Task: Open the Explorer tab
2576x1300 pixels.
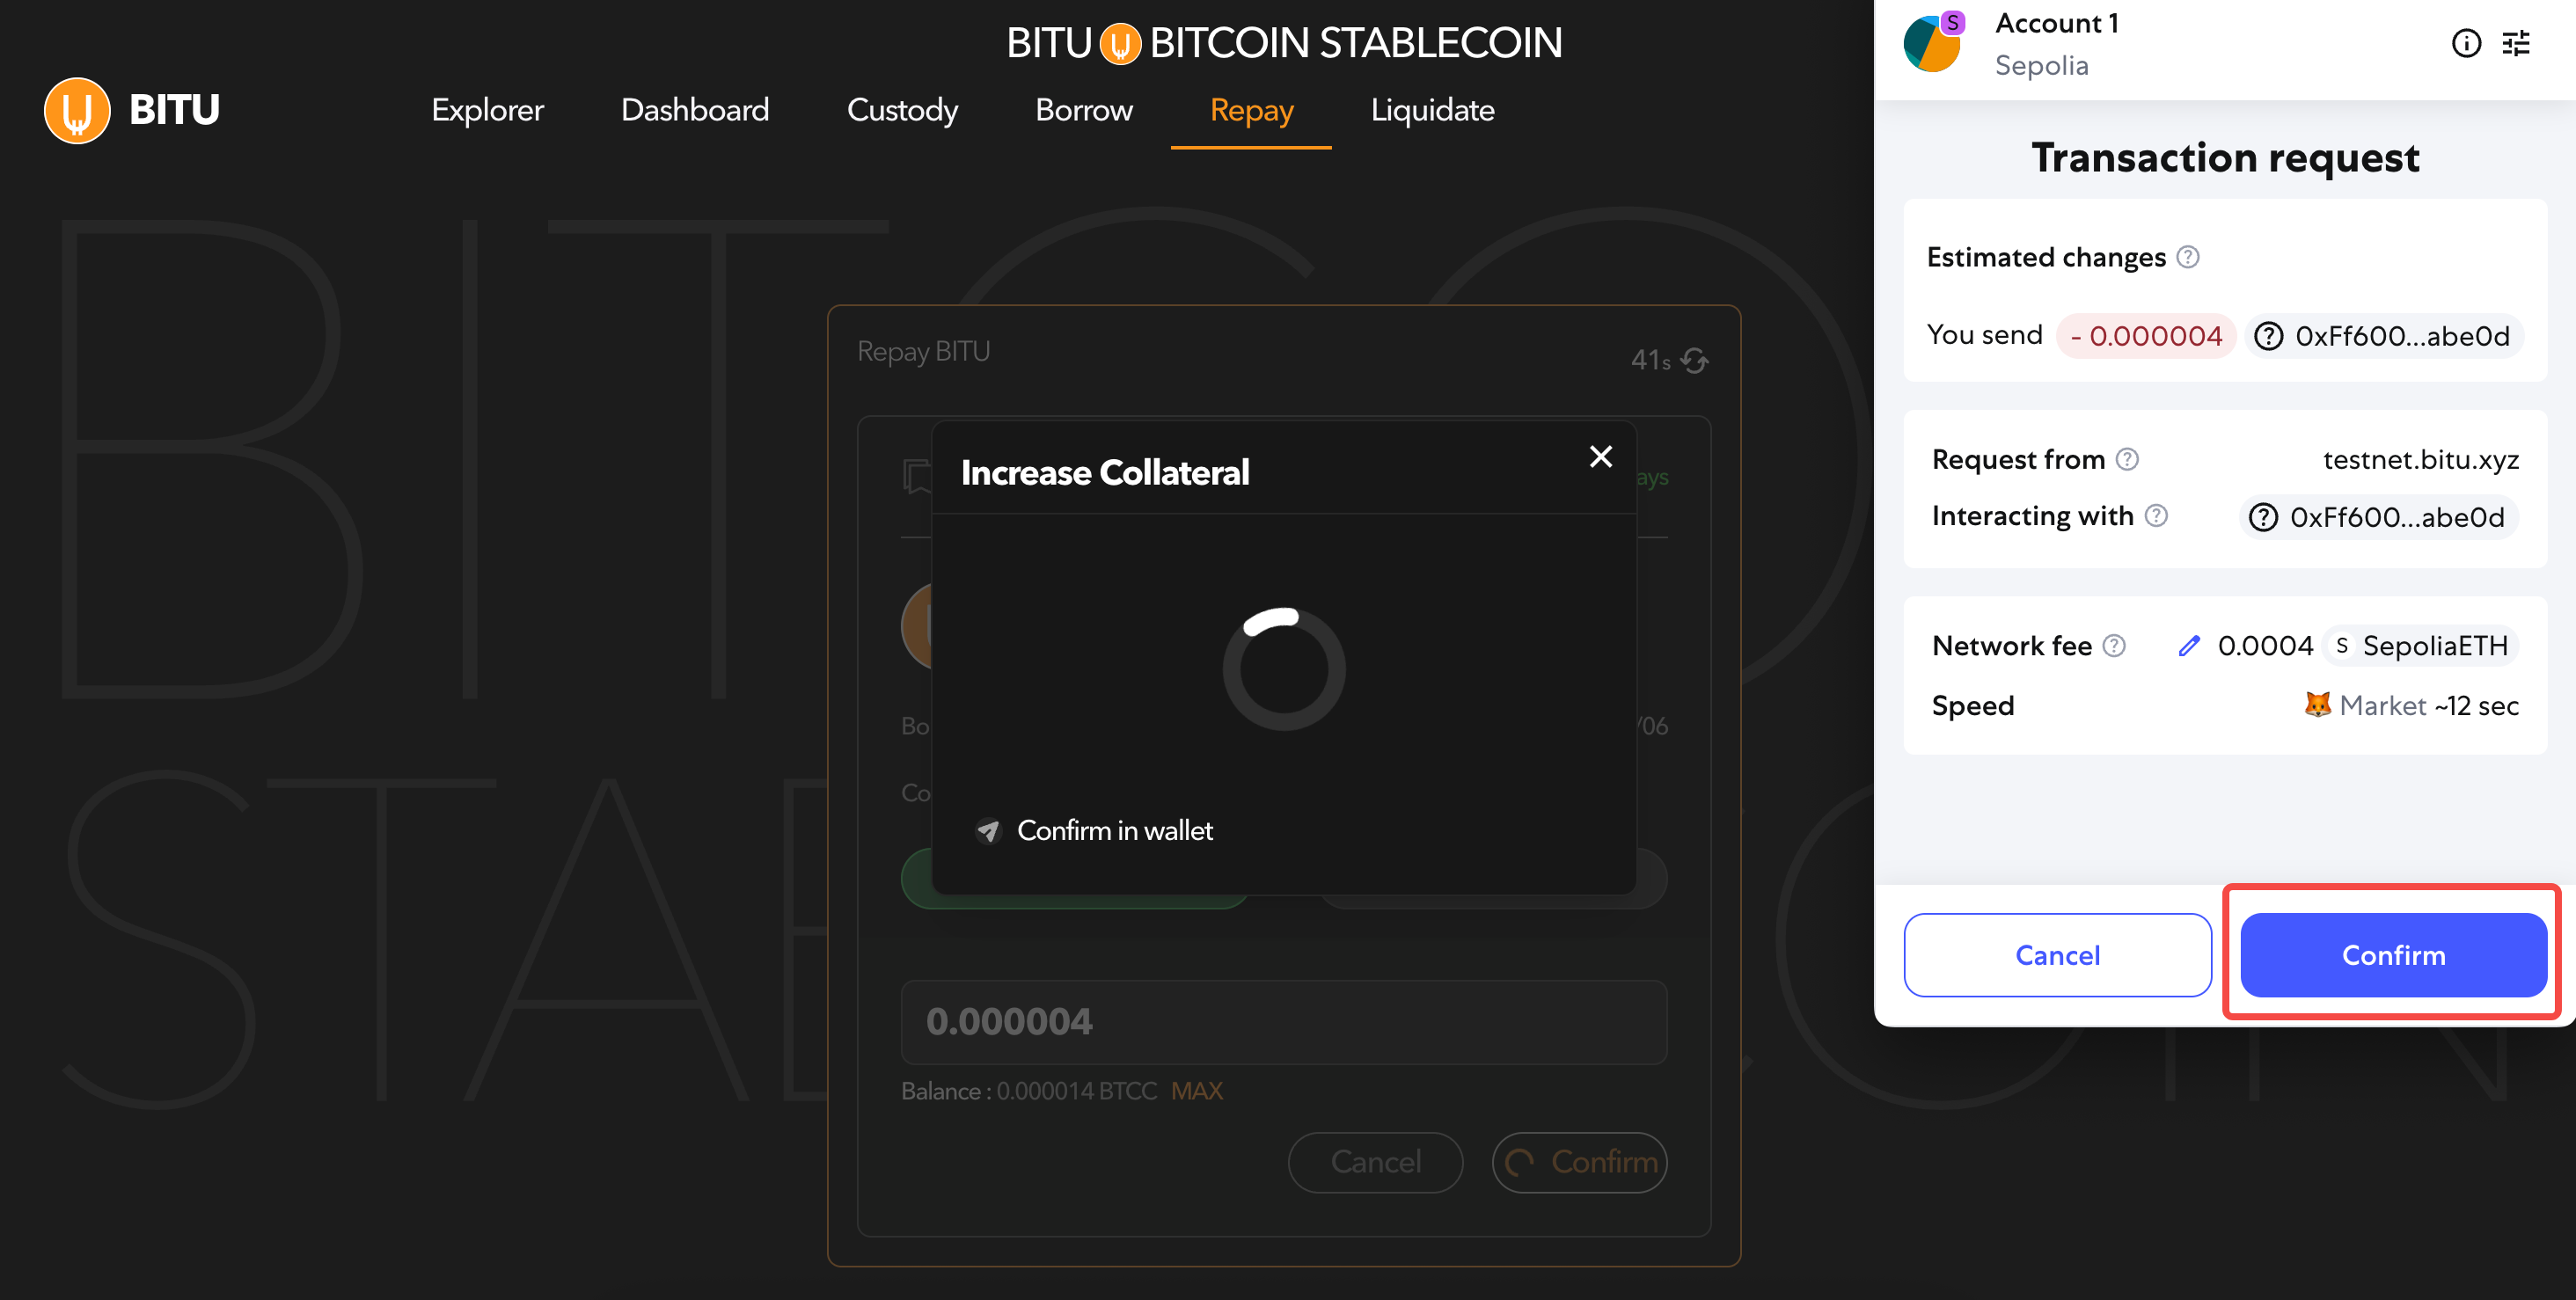Action: tap(487, 110)
